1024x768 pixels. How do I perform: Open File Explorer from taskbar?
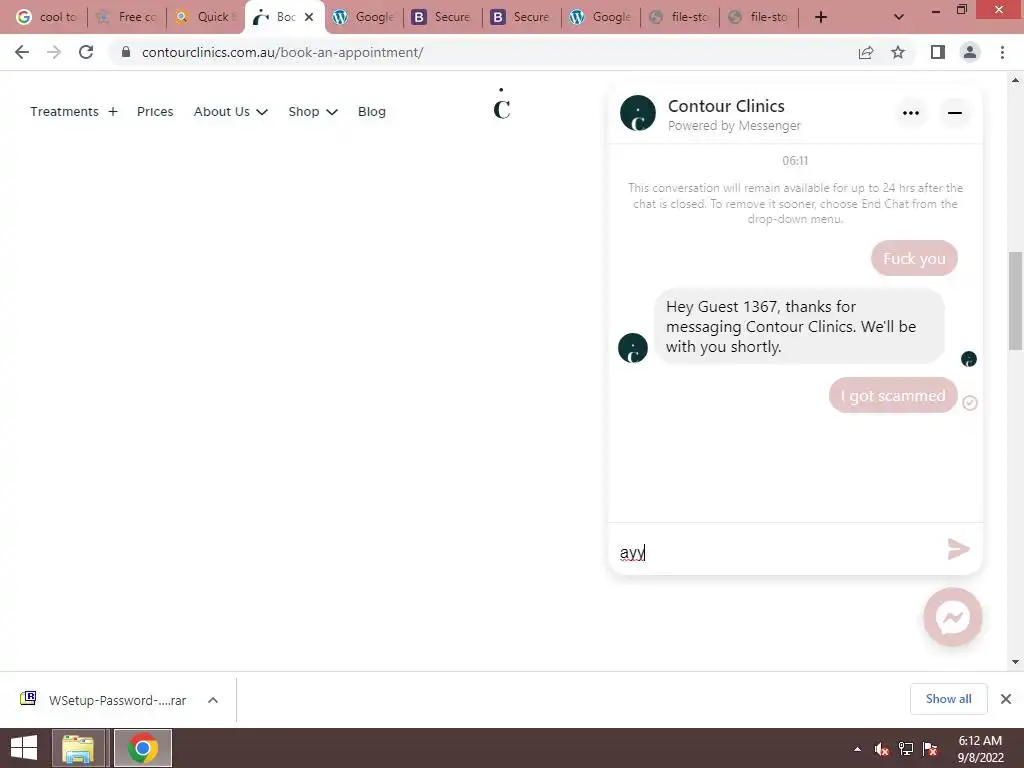[x=78, y=748]
